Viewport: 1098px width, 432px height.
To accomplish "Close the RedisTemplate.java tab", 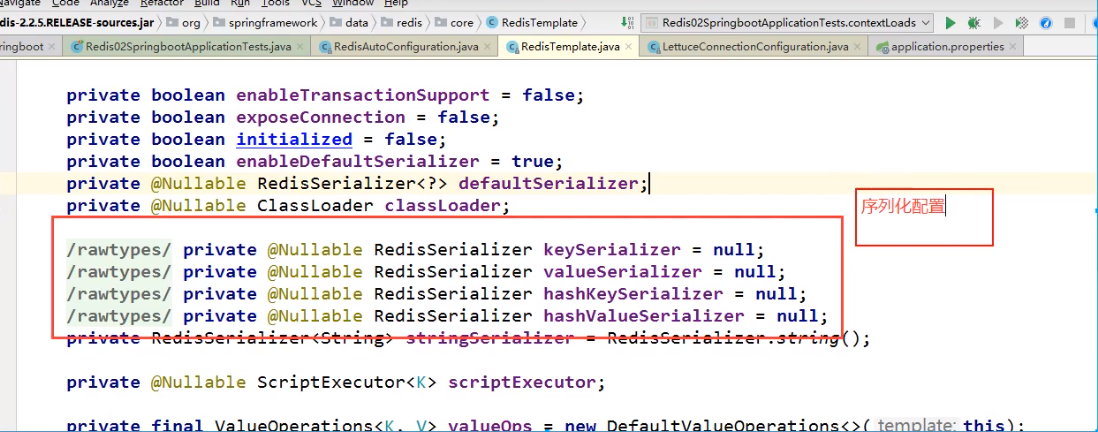I will coord(630,47).
